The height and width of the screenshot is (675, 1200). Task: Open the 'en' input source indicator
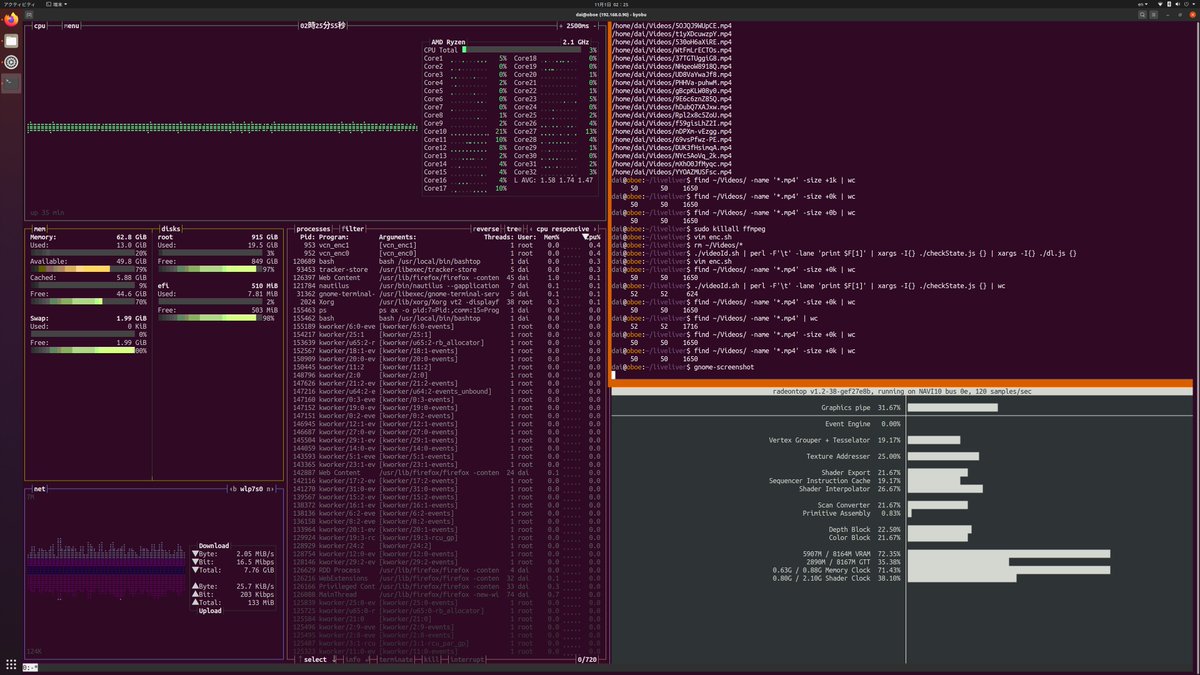coord(1143,4)
